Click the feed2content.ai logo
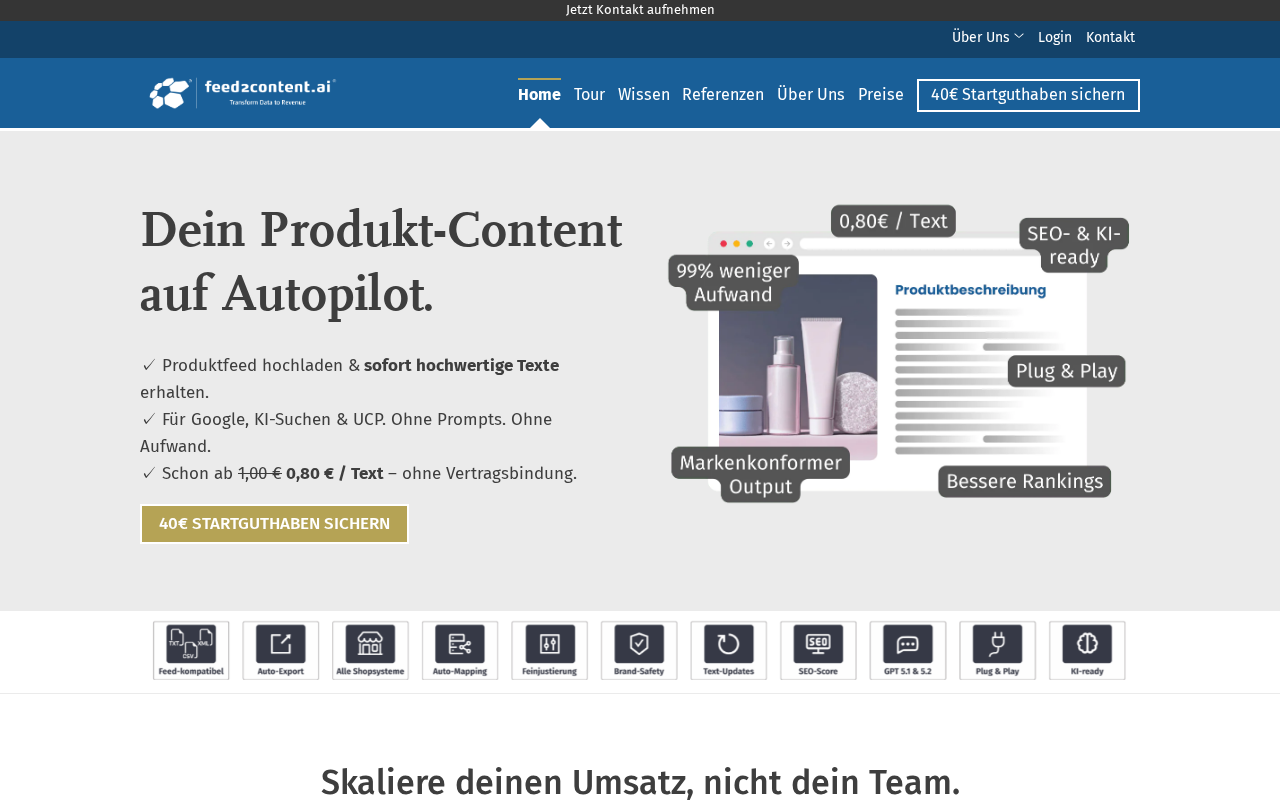Screen dimensions: 1280x800 point(242,93)
